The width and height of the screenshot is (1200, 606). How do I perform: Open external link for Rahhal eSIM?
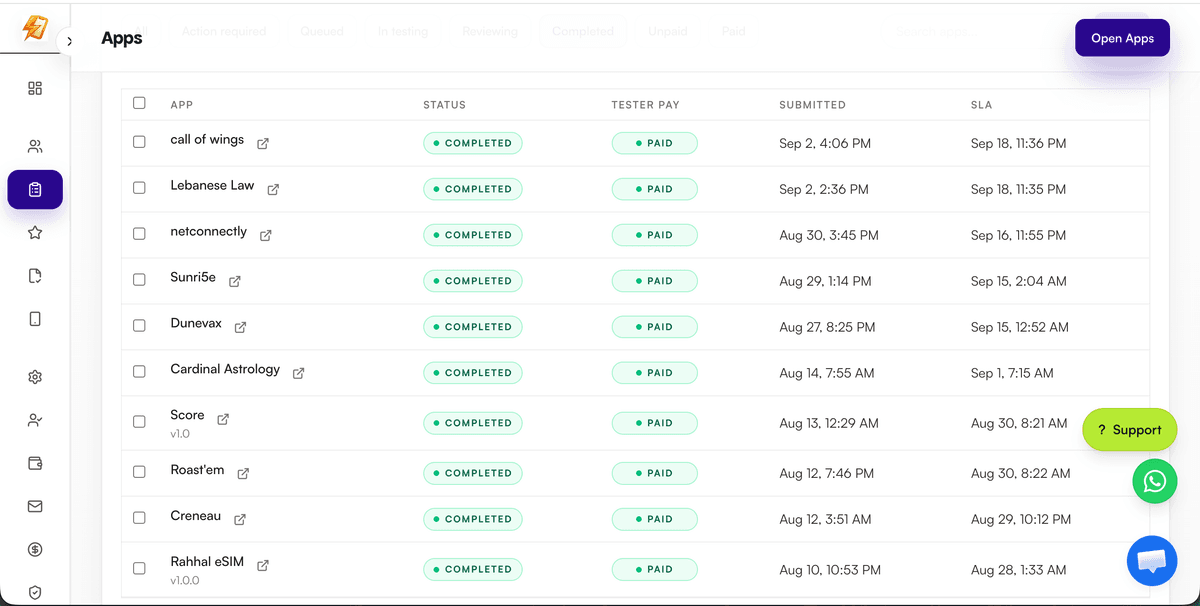263,565
